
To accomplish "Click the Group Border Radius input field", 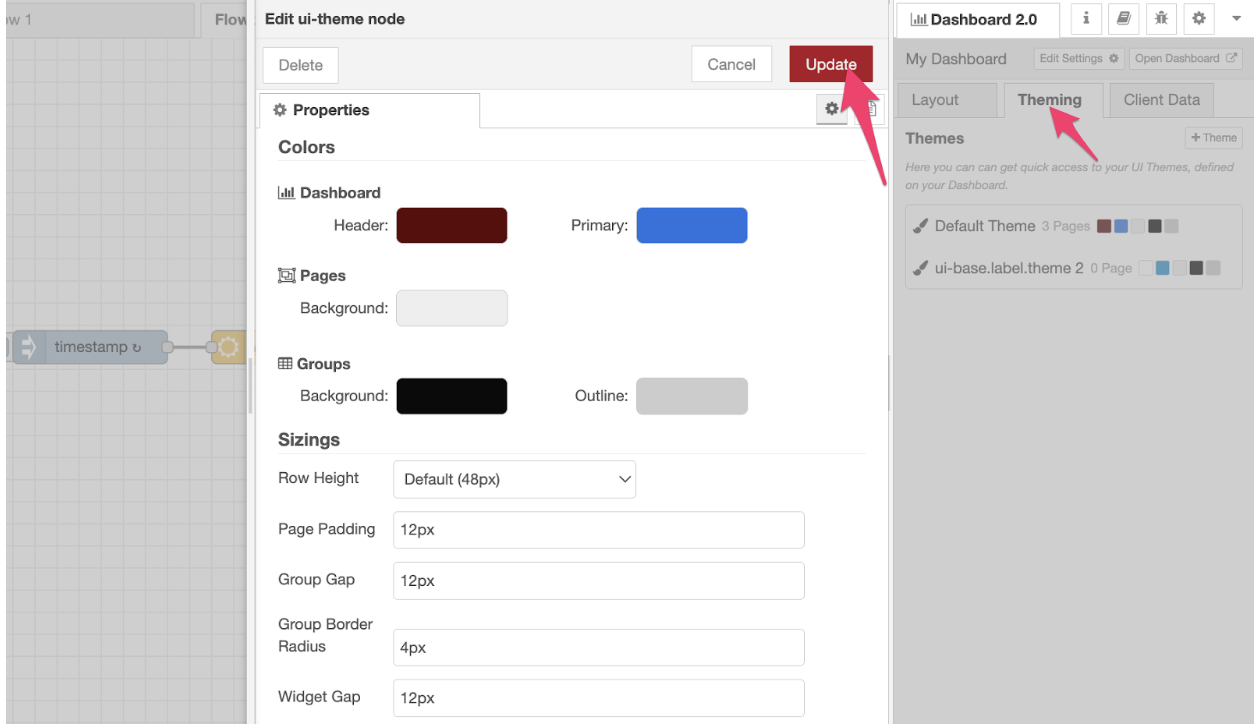I will pyautogui.click(x=599, y=648).
